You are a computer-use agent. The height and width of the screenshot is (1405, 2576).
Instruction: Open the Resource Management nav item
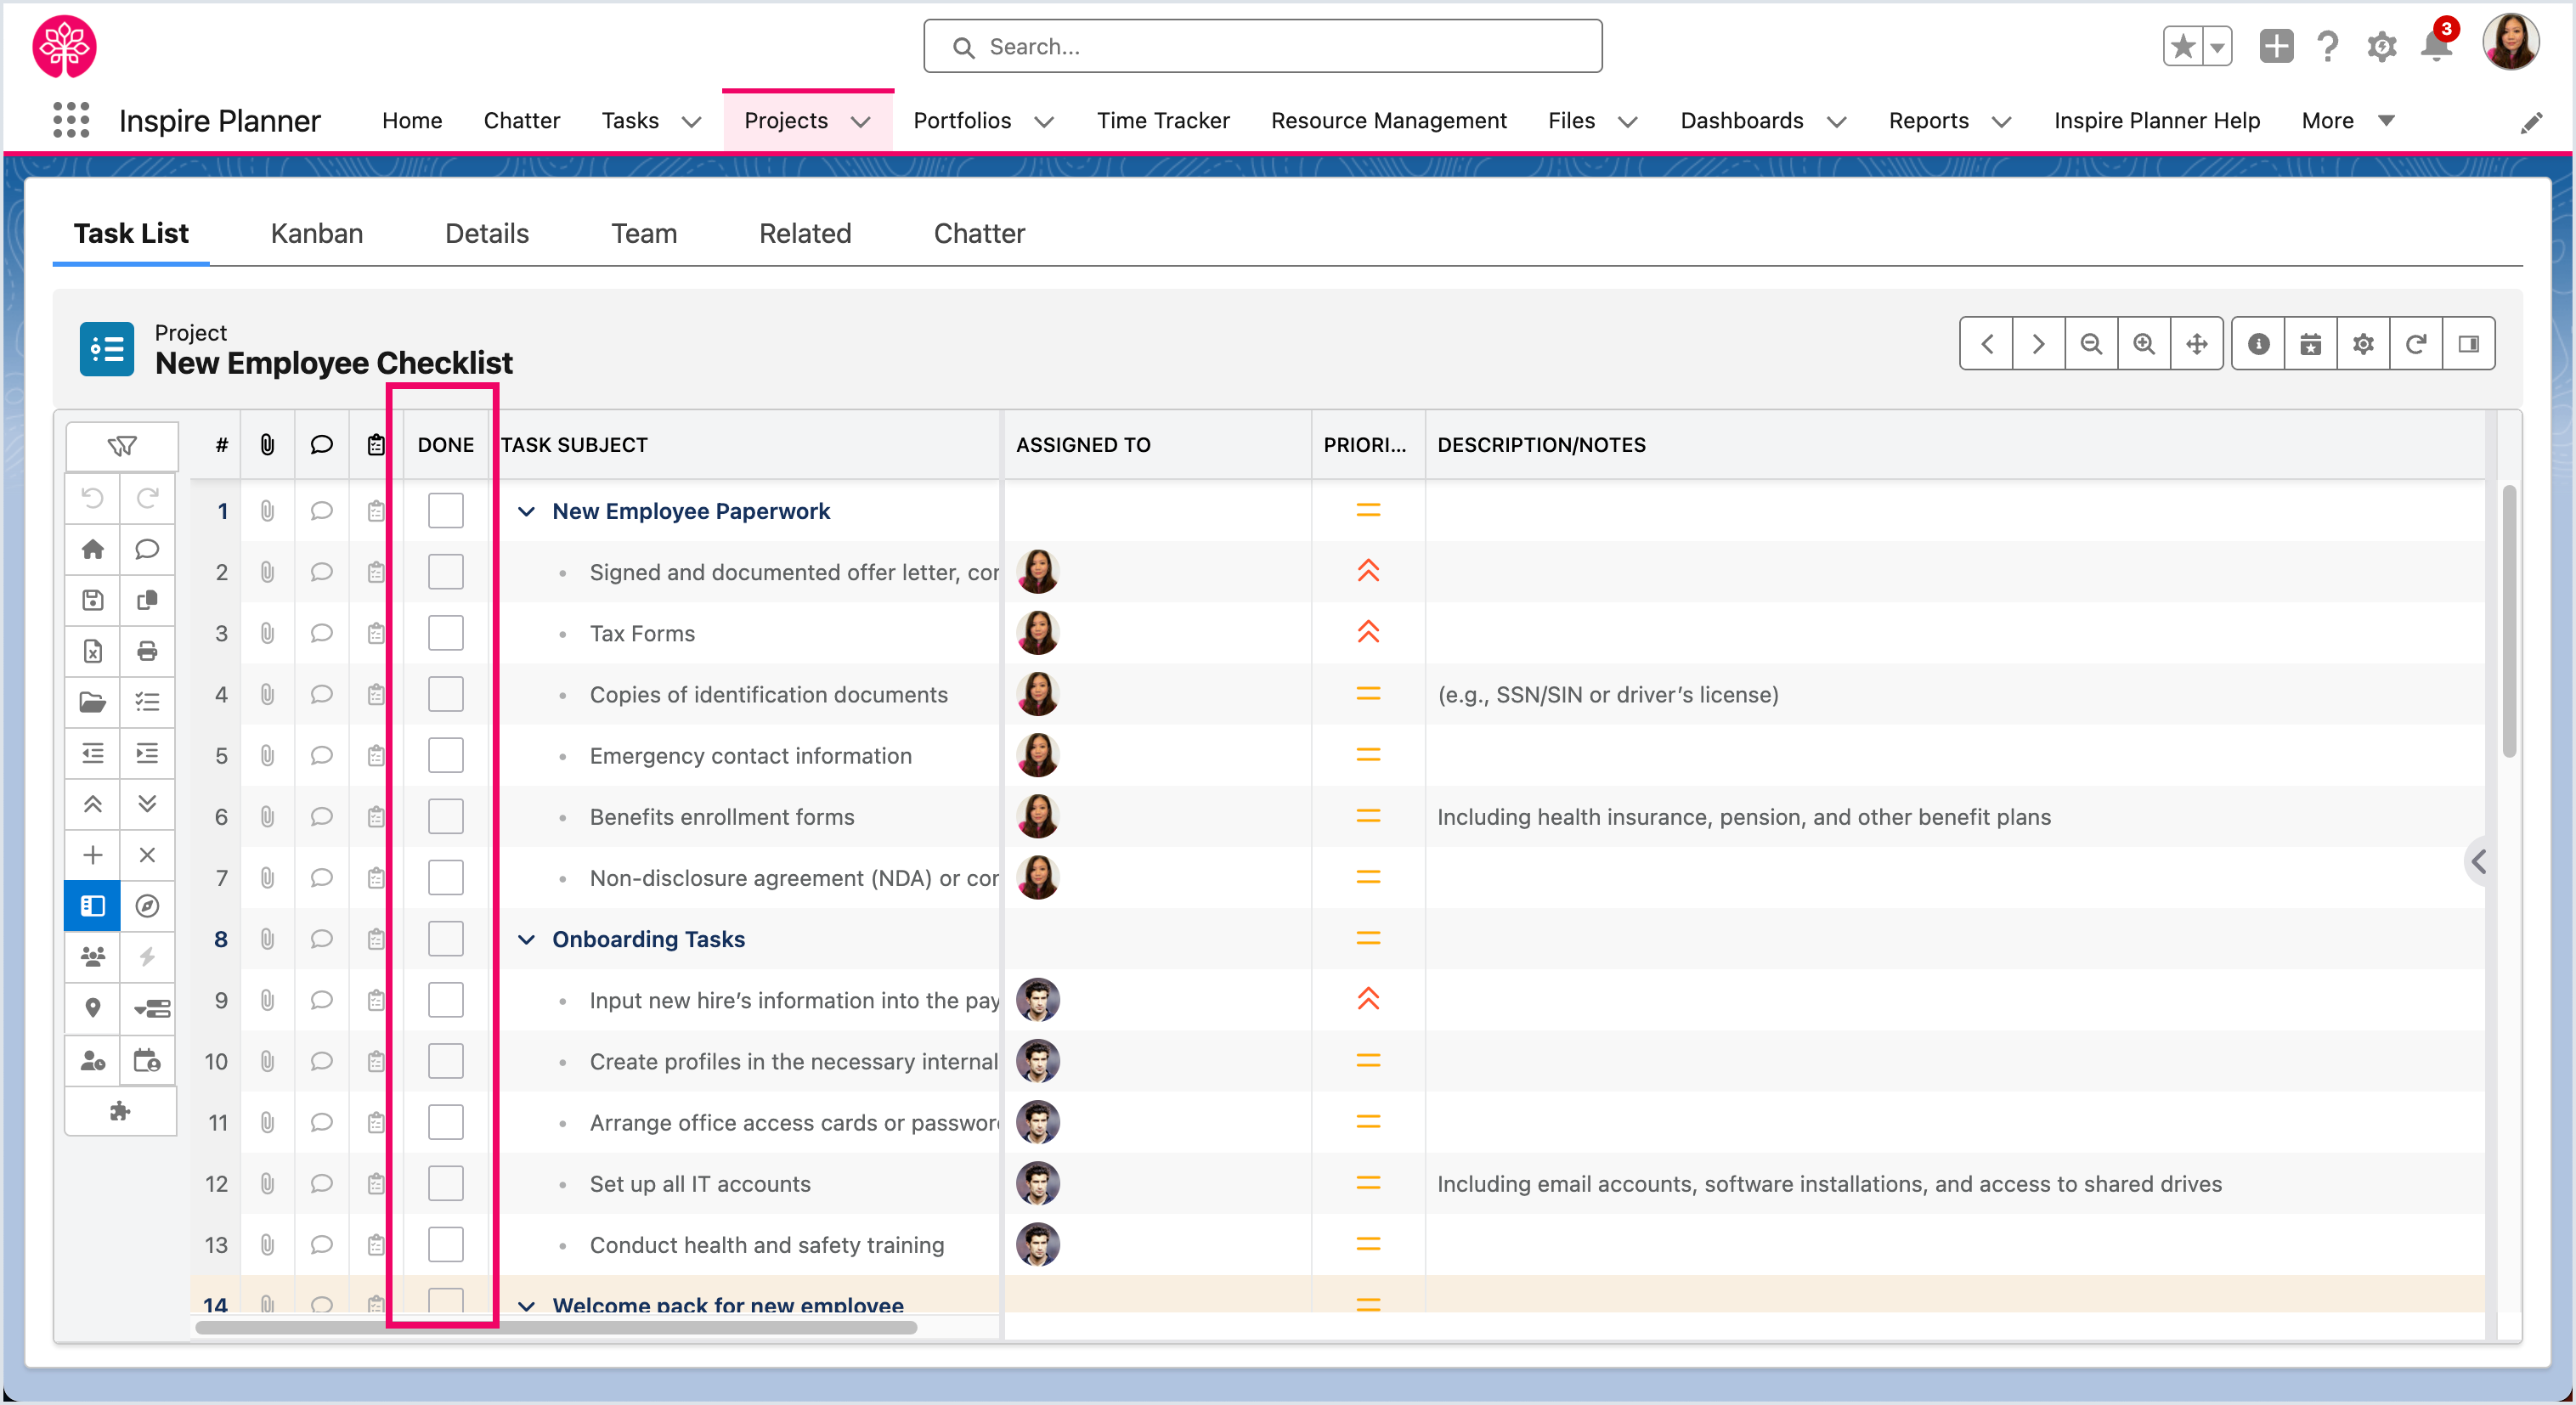coord(1389,121)
